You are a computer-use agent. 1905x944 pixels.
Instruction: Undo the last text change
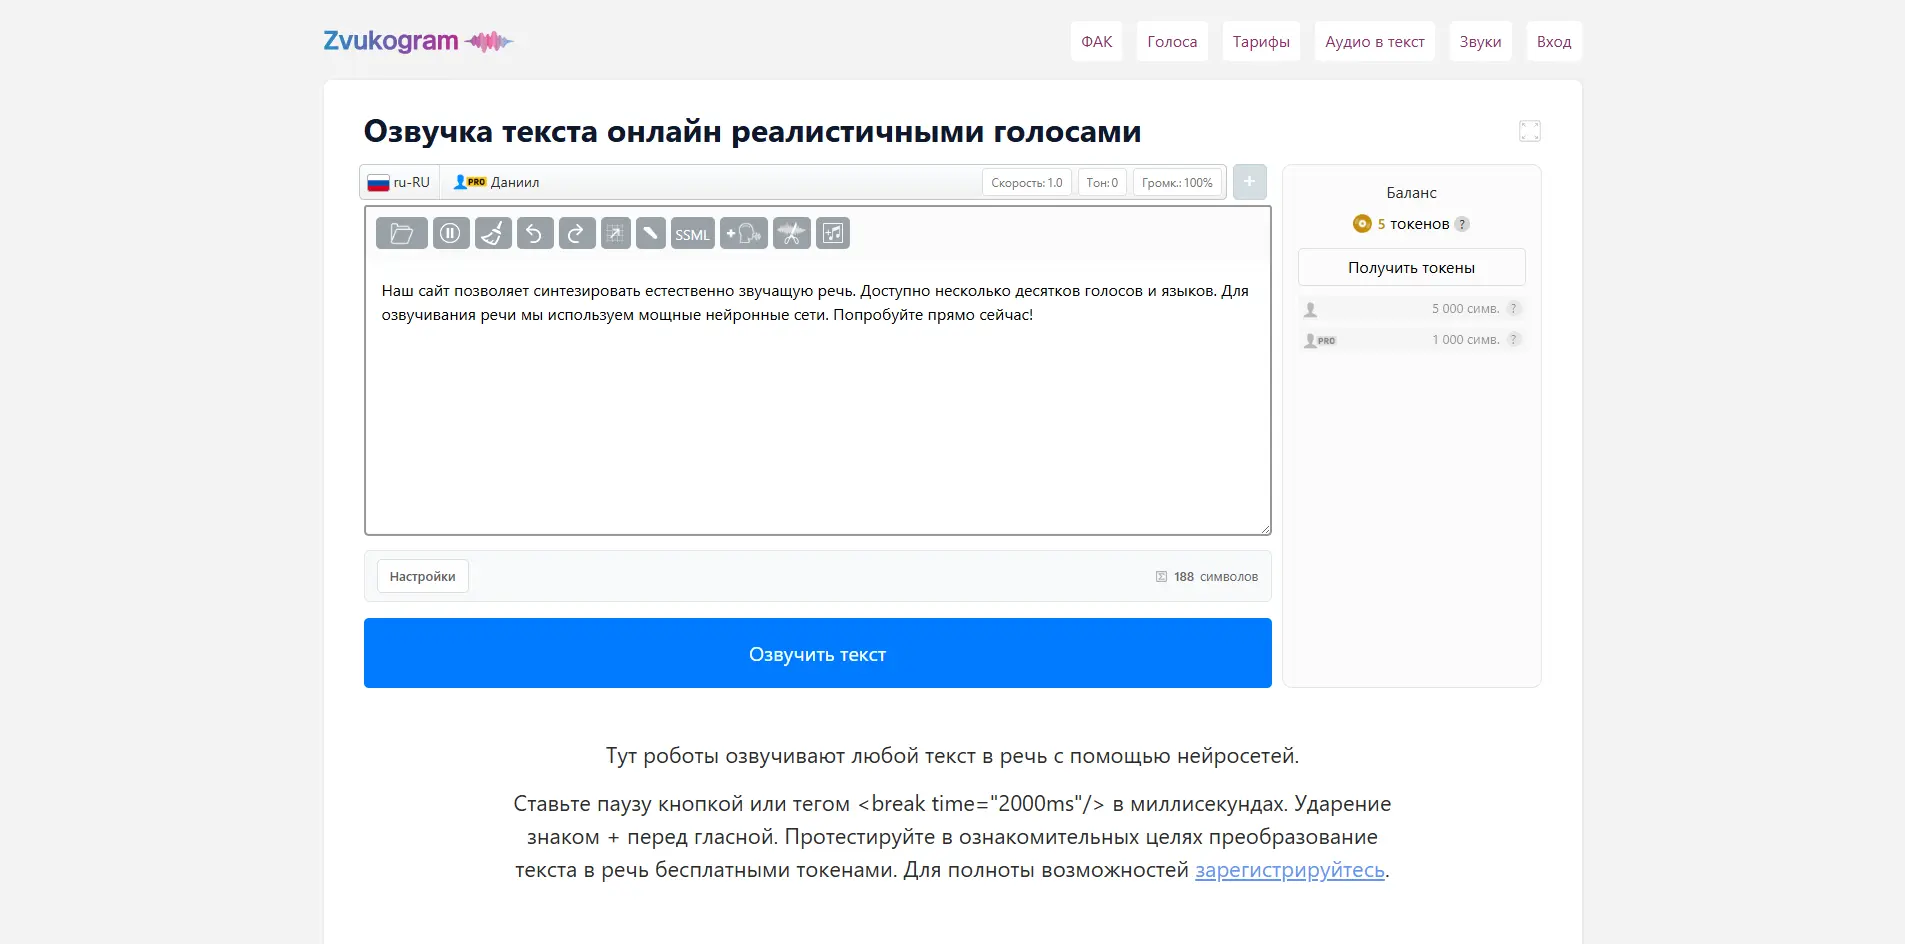tap(534, 233)
